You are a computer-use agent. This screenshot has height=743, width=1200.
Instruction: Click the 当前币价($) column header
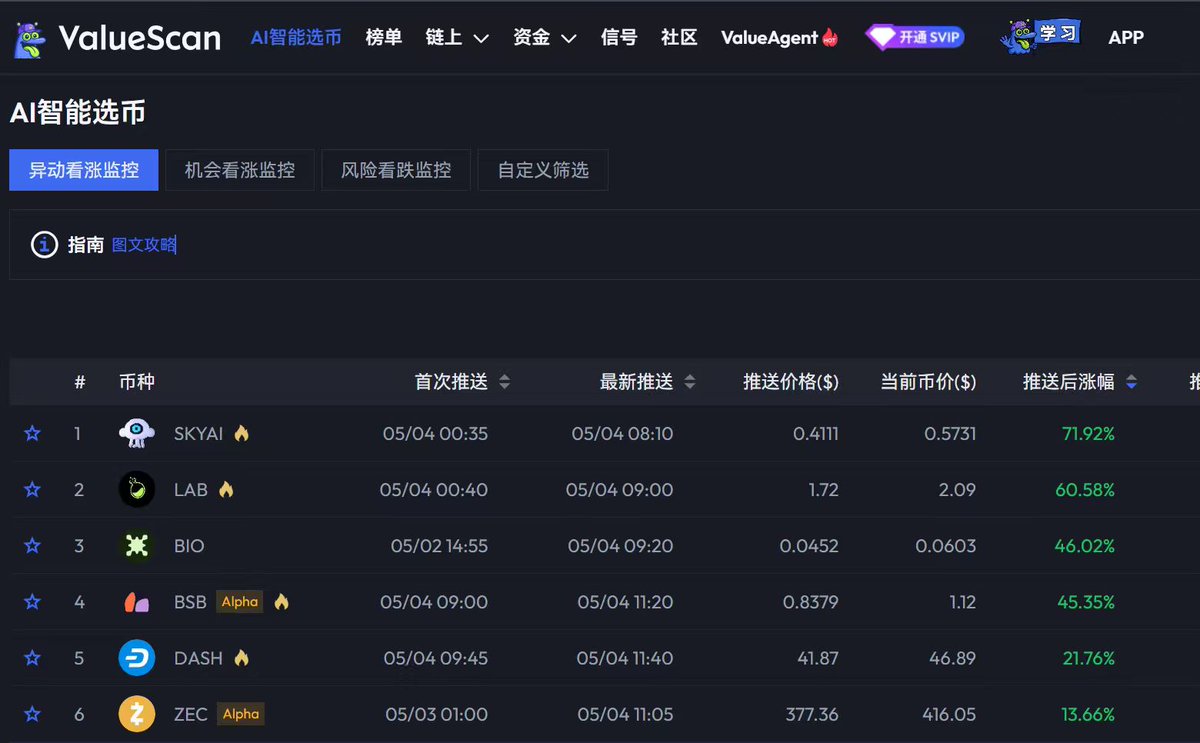click(928, 382)
